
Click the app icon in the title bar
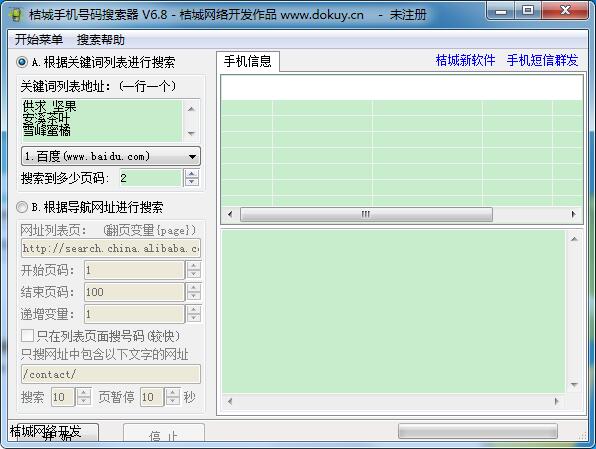[x=15, y=14]
